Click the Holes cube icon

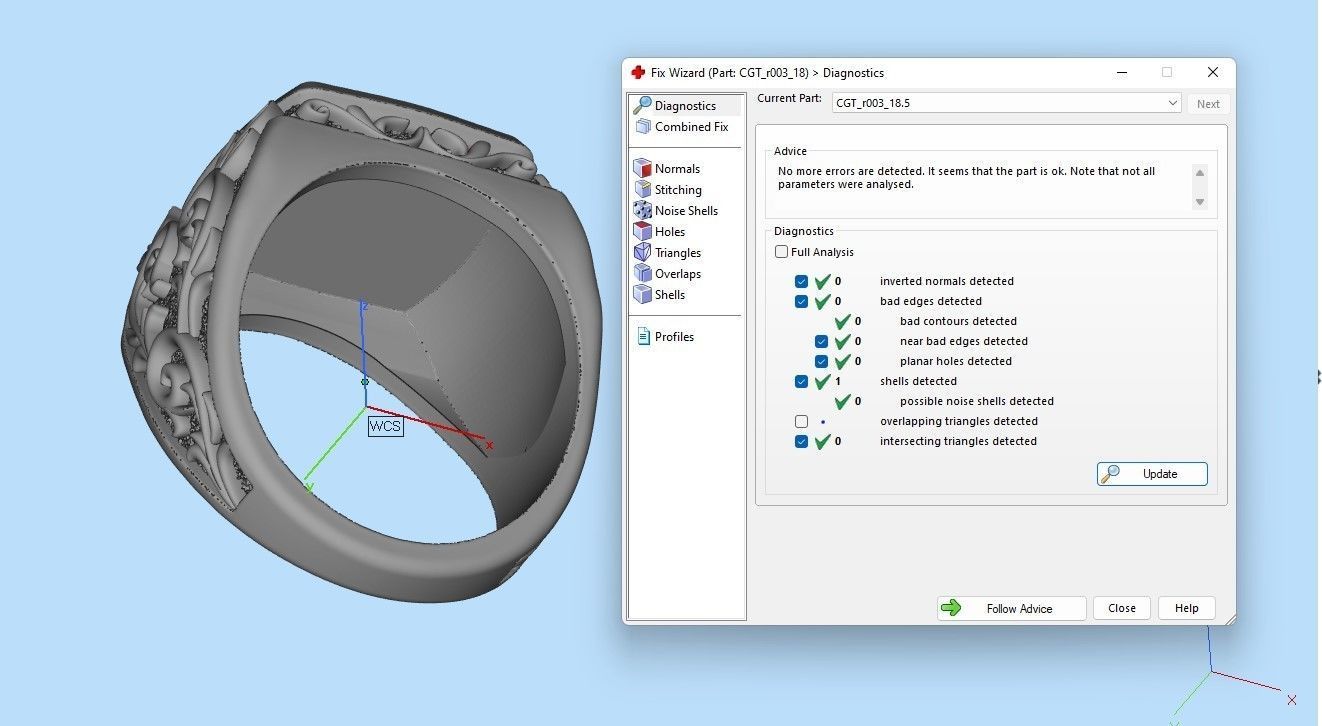pos(642,232)
